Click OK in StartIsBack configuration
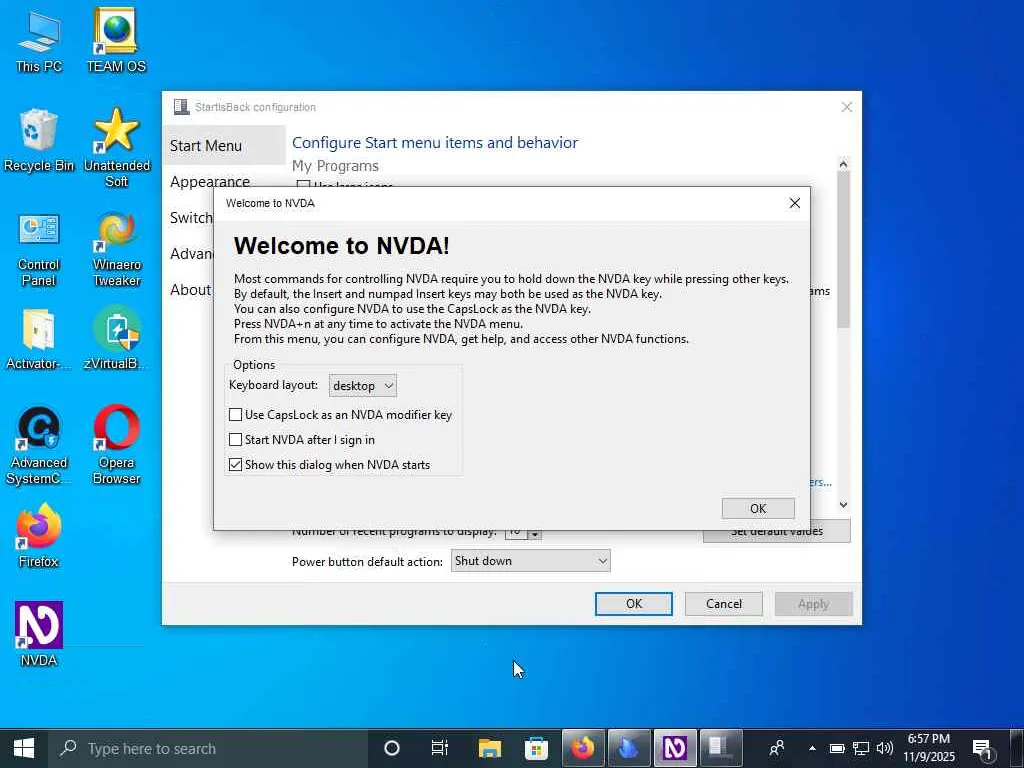Image resolution: width=1024 pixels, height=768 pixels. [x=633, y=604]
